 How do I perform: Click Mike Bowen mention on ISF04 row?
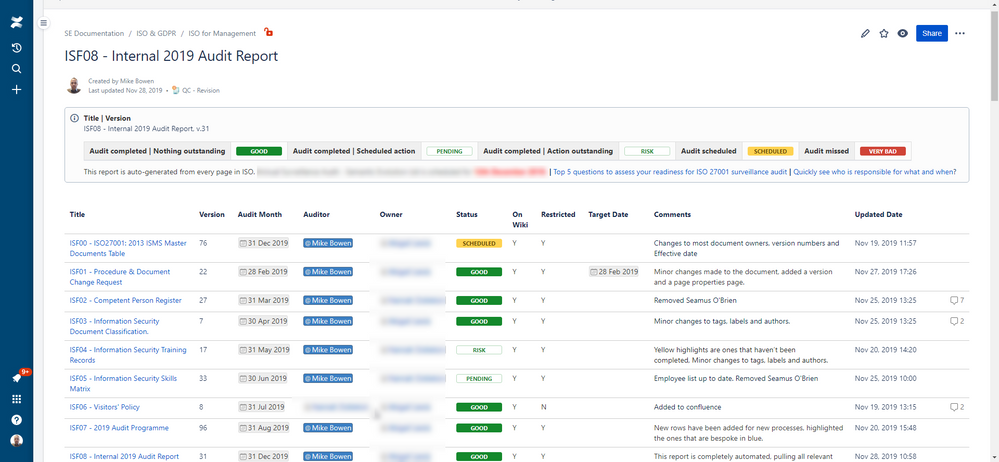click(x=328, y=350)
